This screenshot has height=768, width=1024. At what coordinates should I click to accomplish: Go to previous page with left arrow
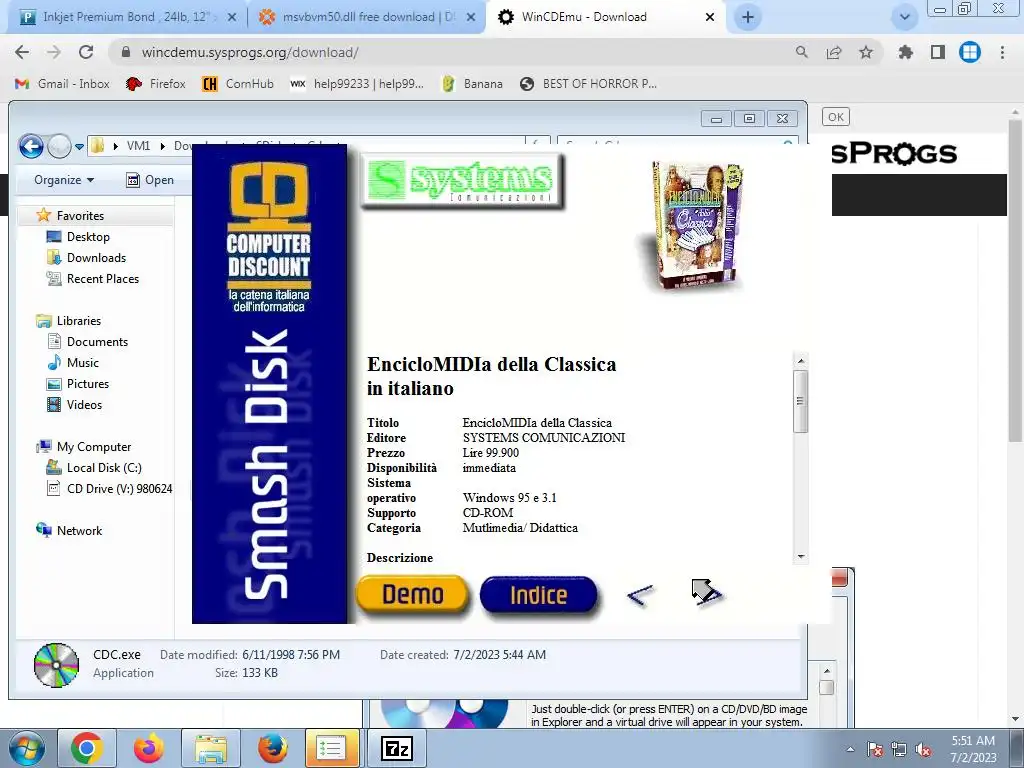point(639,595)
